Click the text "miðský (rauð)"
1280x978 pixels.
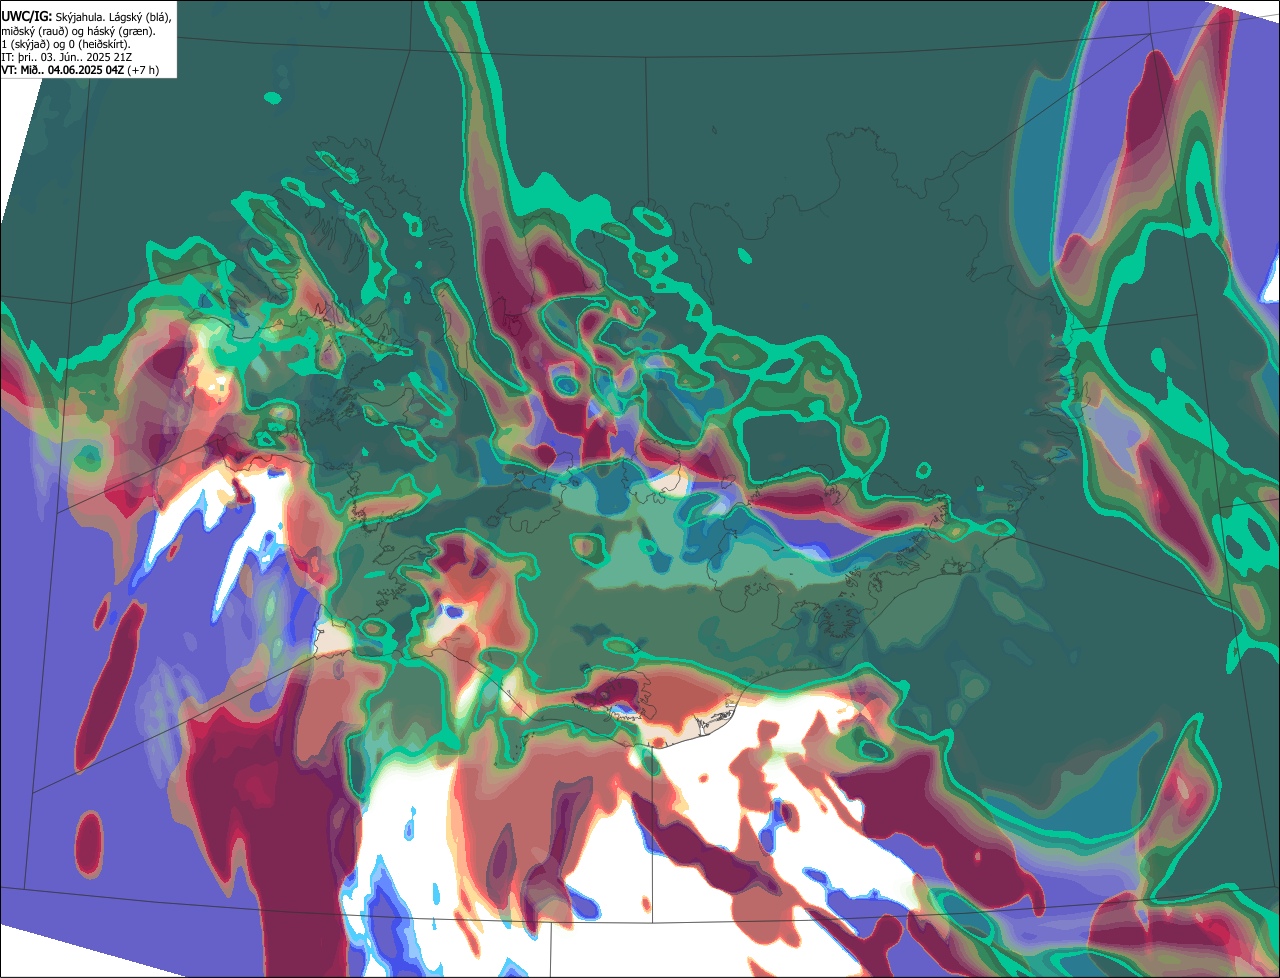click(x=35, y=32)
